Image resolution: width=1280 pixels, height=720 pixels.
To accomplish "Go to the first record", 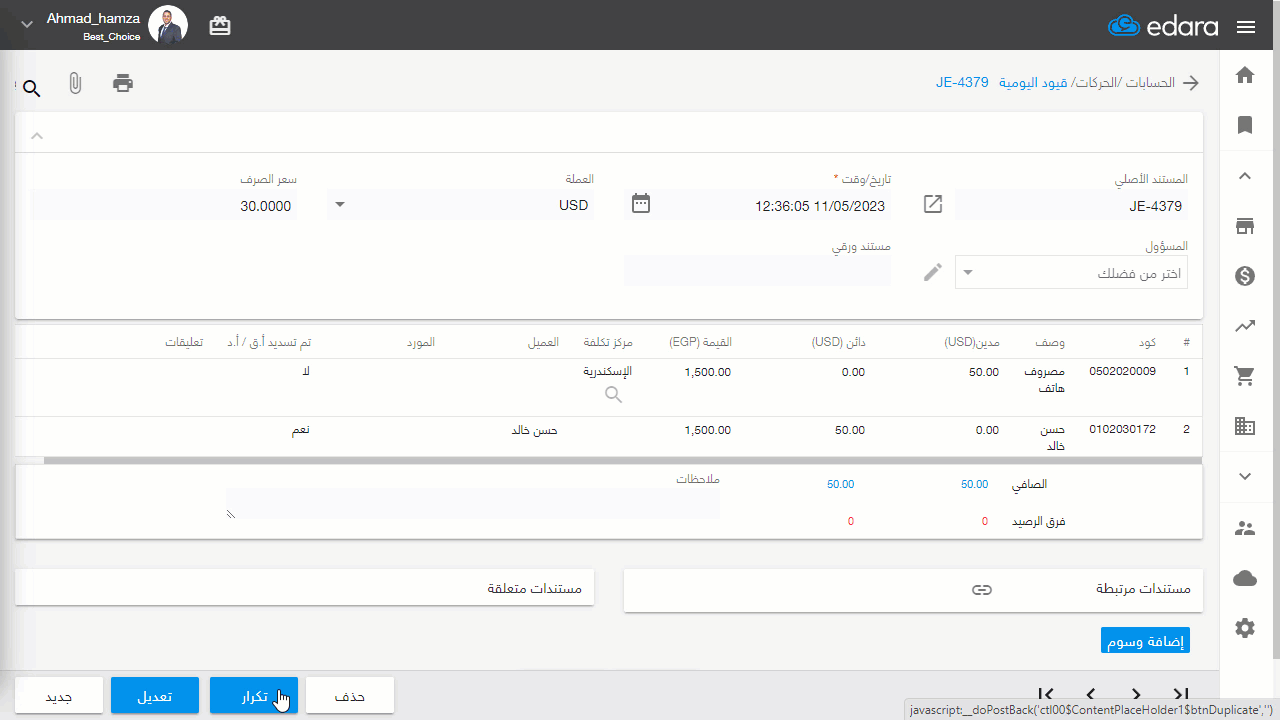I will (1046, 694).
